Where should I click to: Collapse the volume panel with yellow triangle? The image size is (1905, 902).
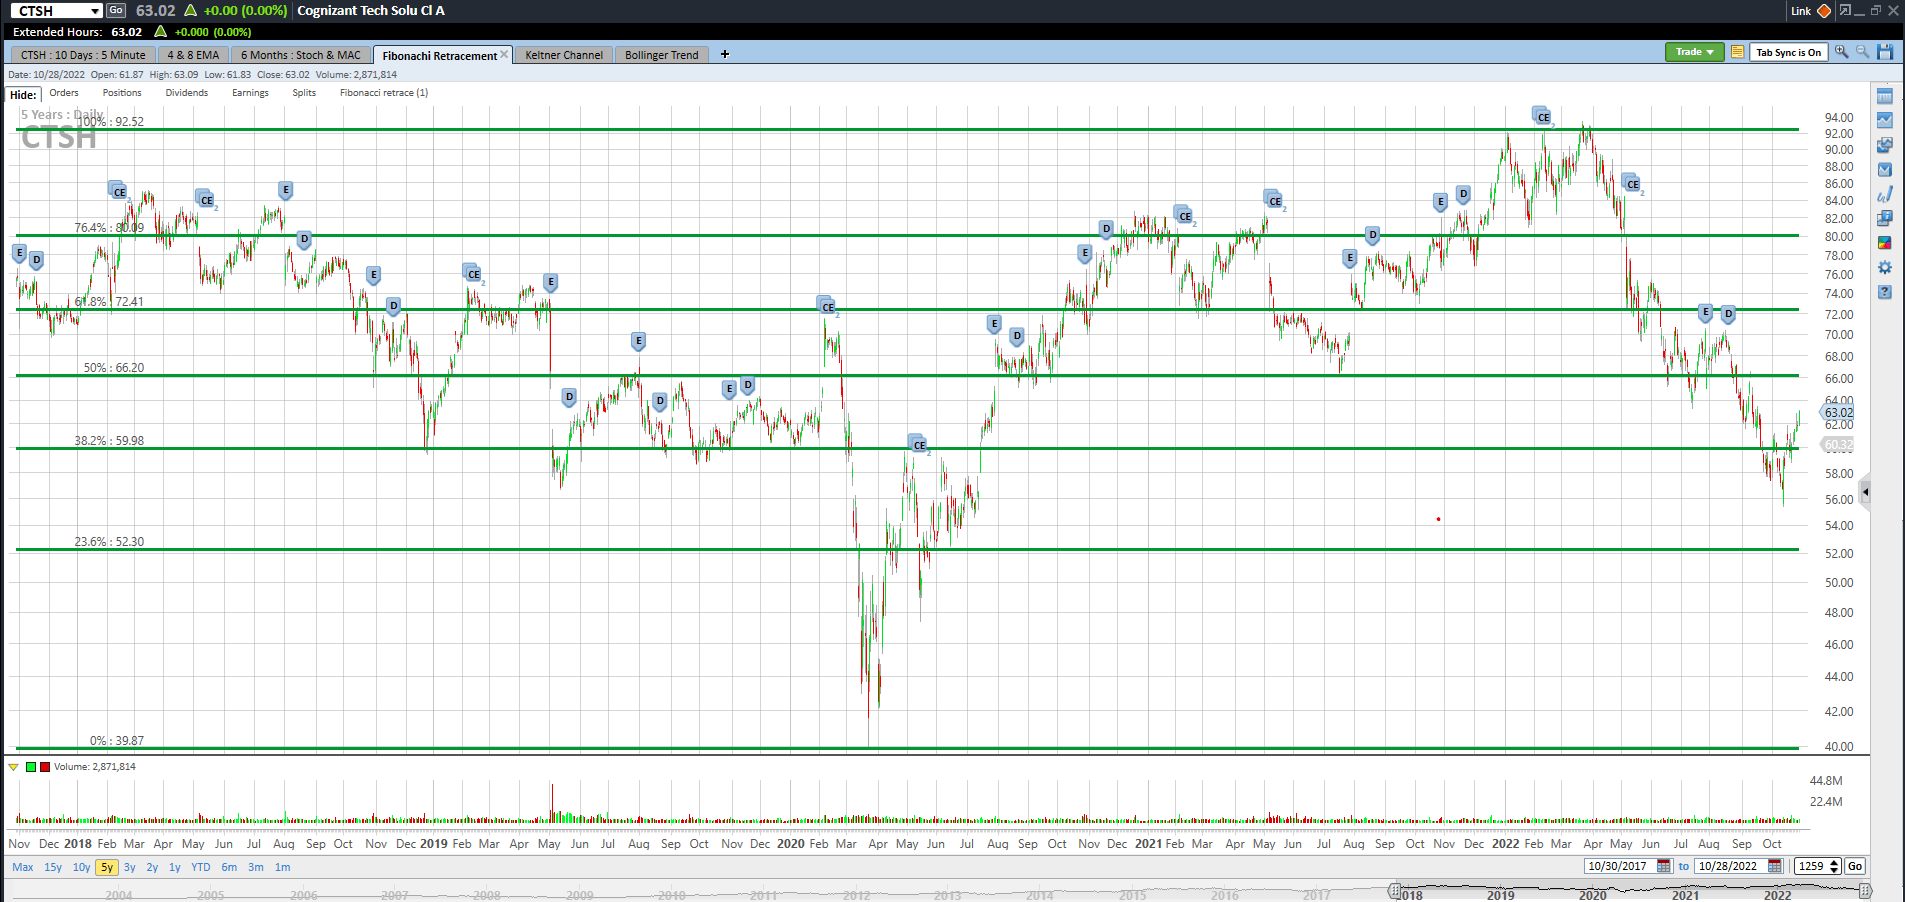tap(13, 767)
